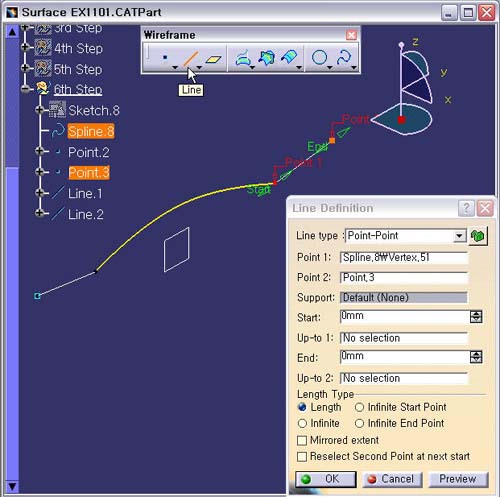Increase the Start value with spinner
The width and height of the screenshot is (500, 497).
tap(476, 314)
